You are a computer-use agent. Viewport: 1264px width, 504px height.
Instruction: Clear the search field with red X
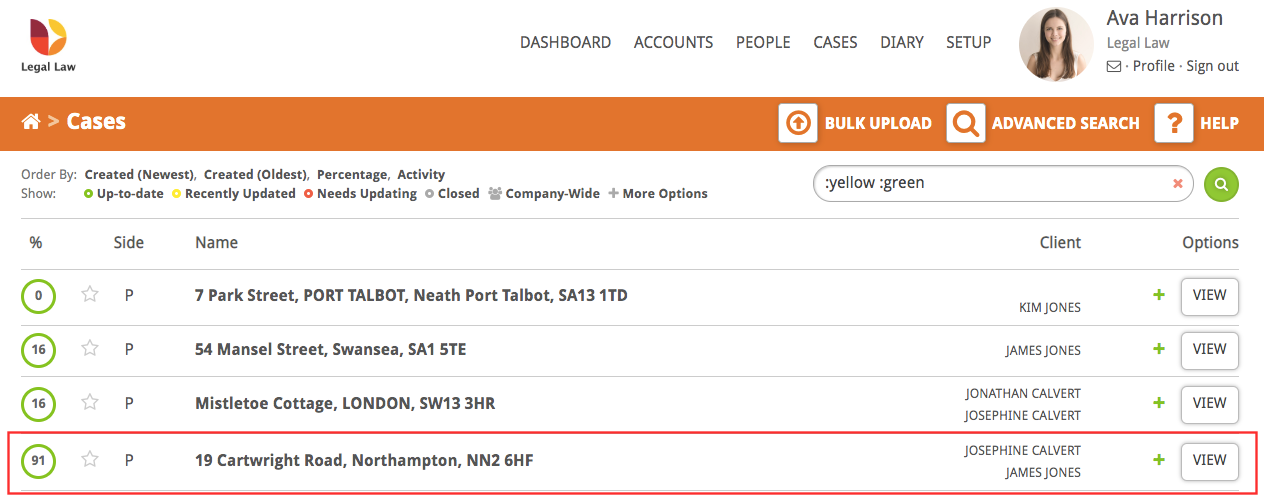1177,183
